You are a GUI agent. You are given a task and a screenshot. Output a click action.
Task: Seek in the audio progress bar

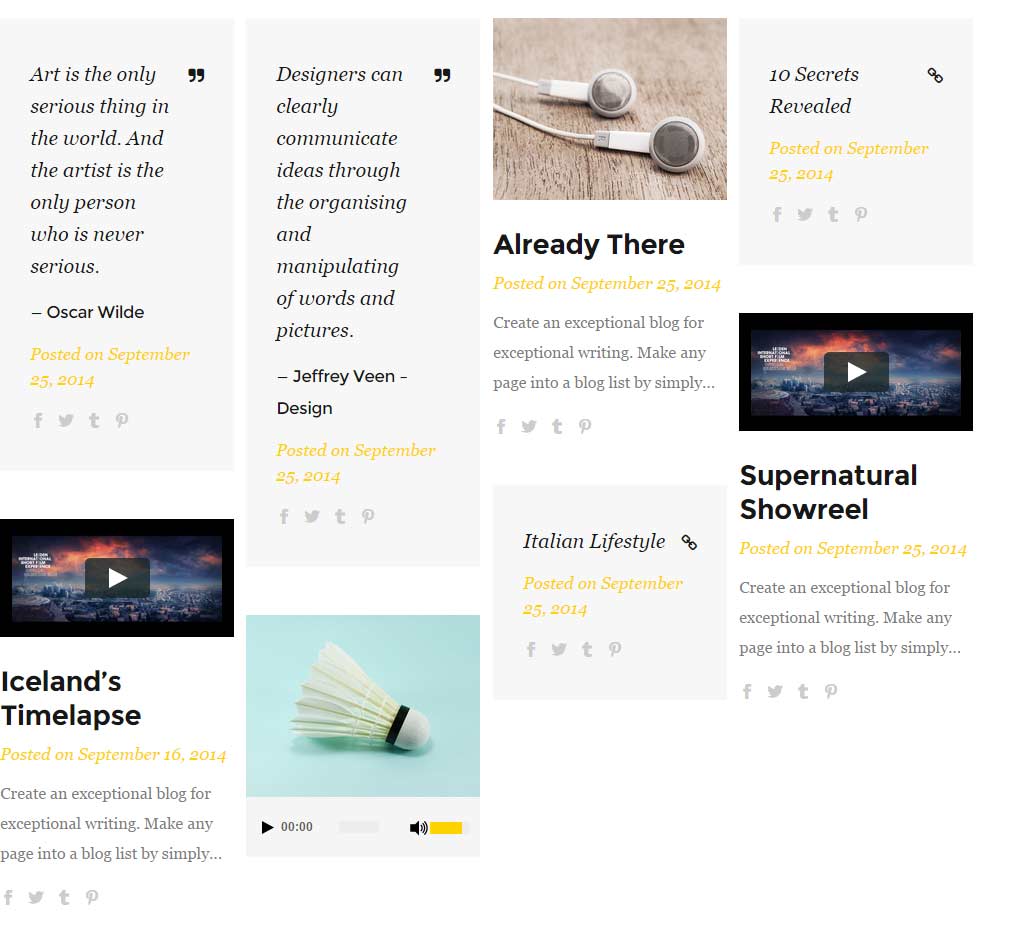359,827
